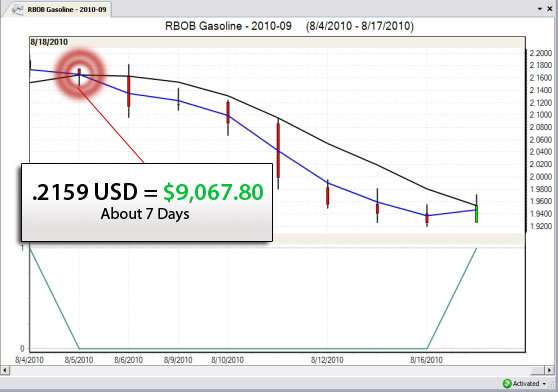Screen dimensions: 558x392
Task: Click the Activated status label
Action: tap(526, 383)
